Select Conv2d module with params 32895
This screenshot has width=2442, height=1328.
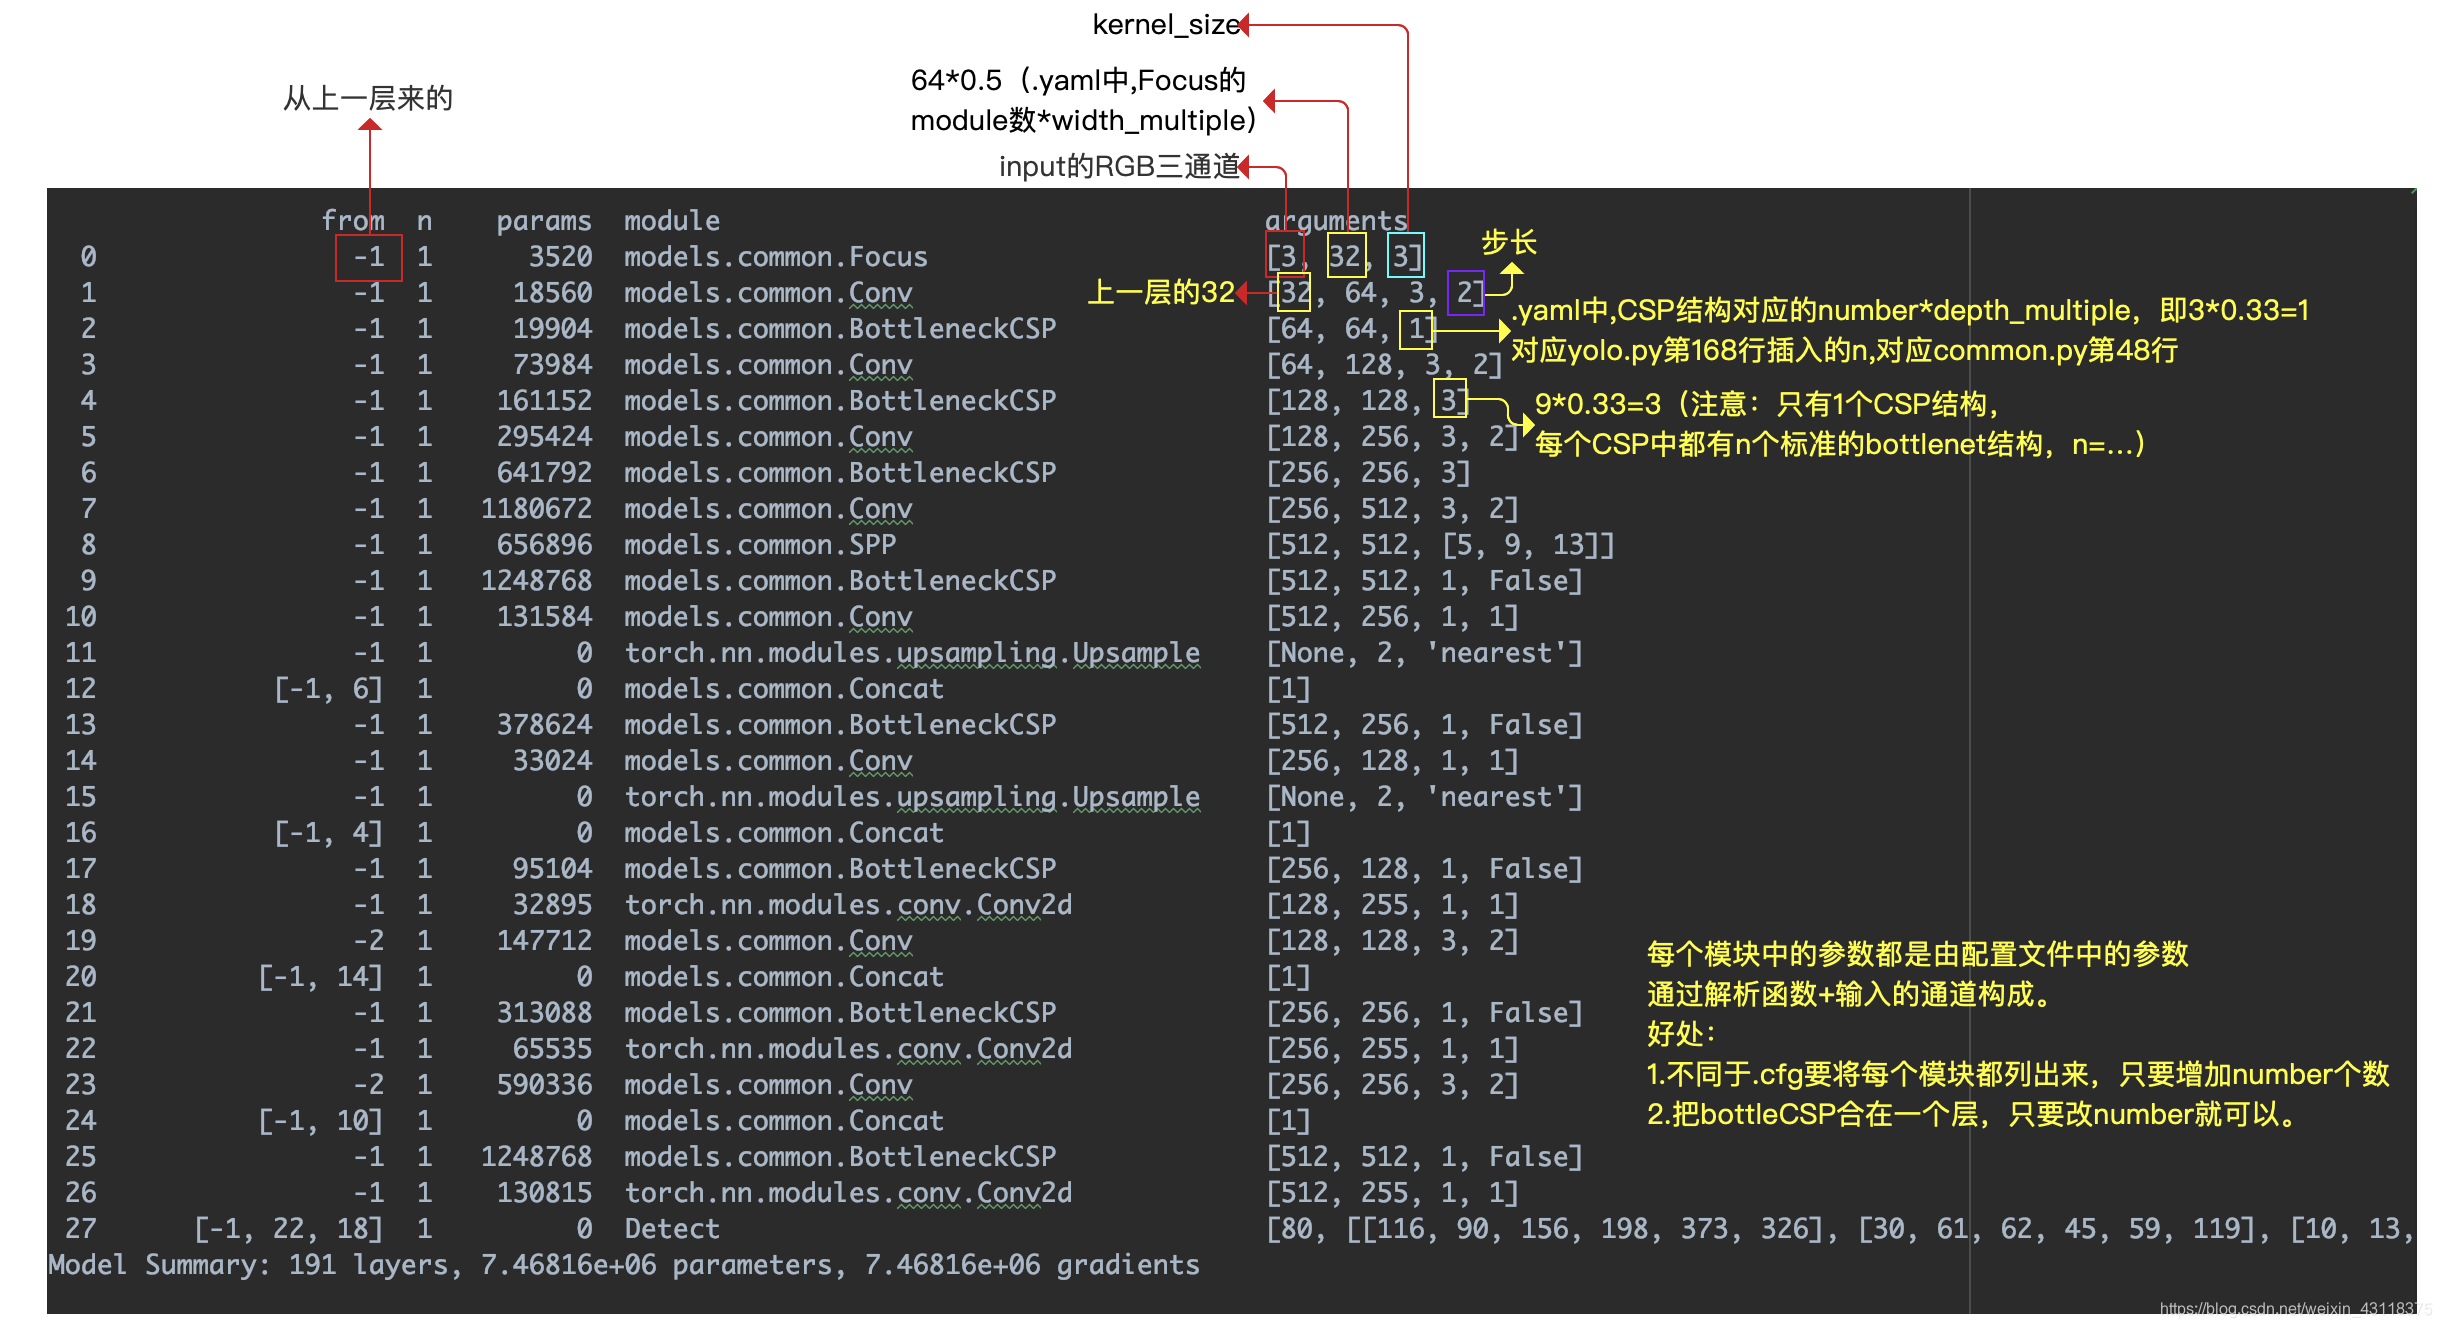(848, 905)
